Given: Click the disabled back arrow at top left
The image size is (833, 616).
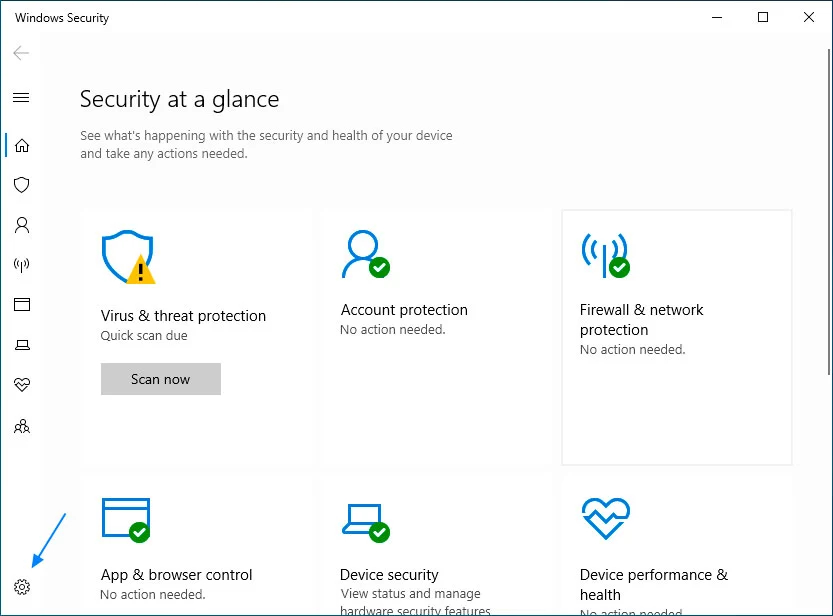Looking at the screenshot, I should [x=20, y=52].
